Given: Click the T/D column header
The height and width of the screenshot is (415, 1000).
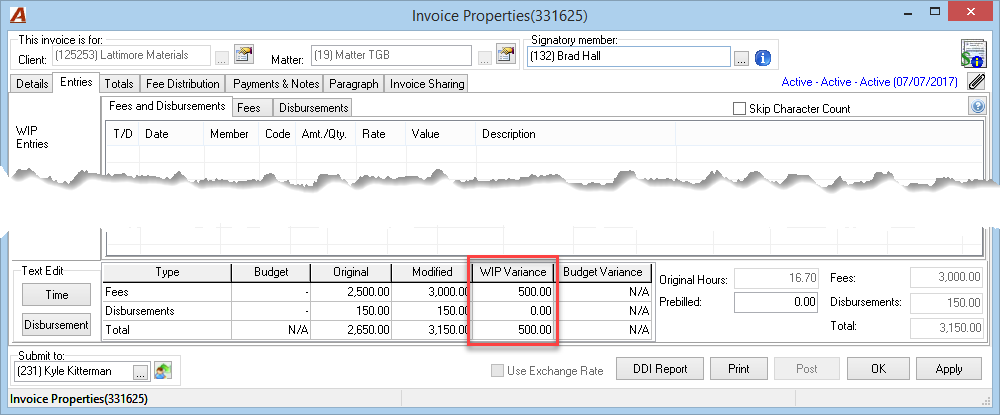Looking at the screenshot, I should click(x=123, y=134).
